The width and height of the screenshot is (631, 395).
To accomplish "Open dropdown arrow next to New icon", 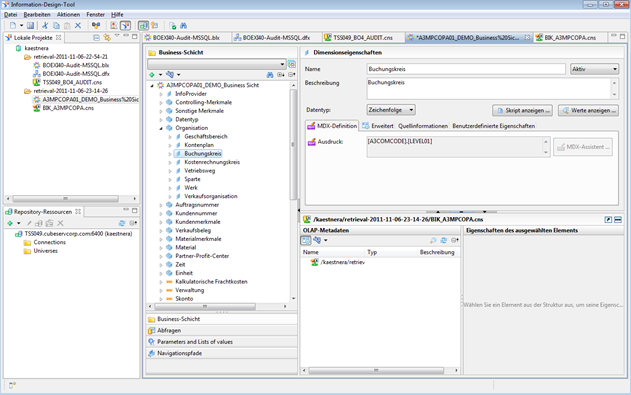I will tap(21, 26).
